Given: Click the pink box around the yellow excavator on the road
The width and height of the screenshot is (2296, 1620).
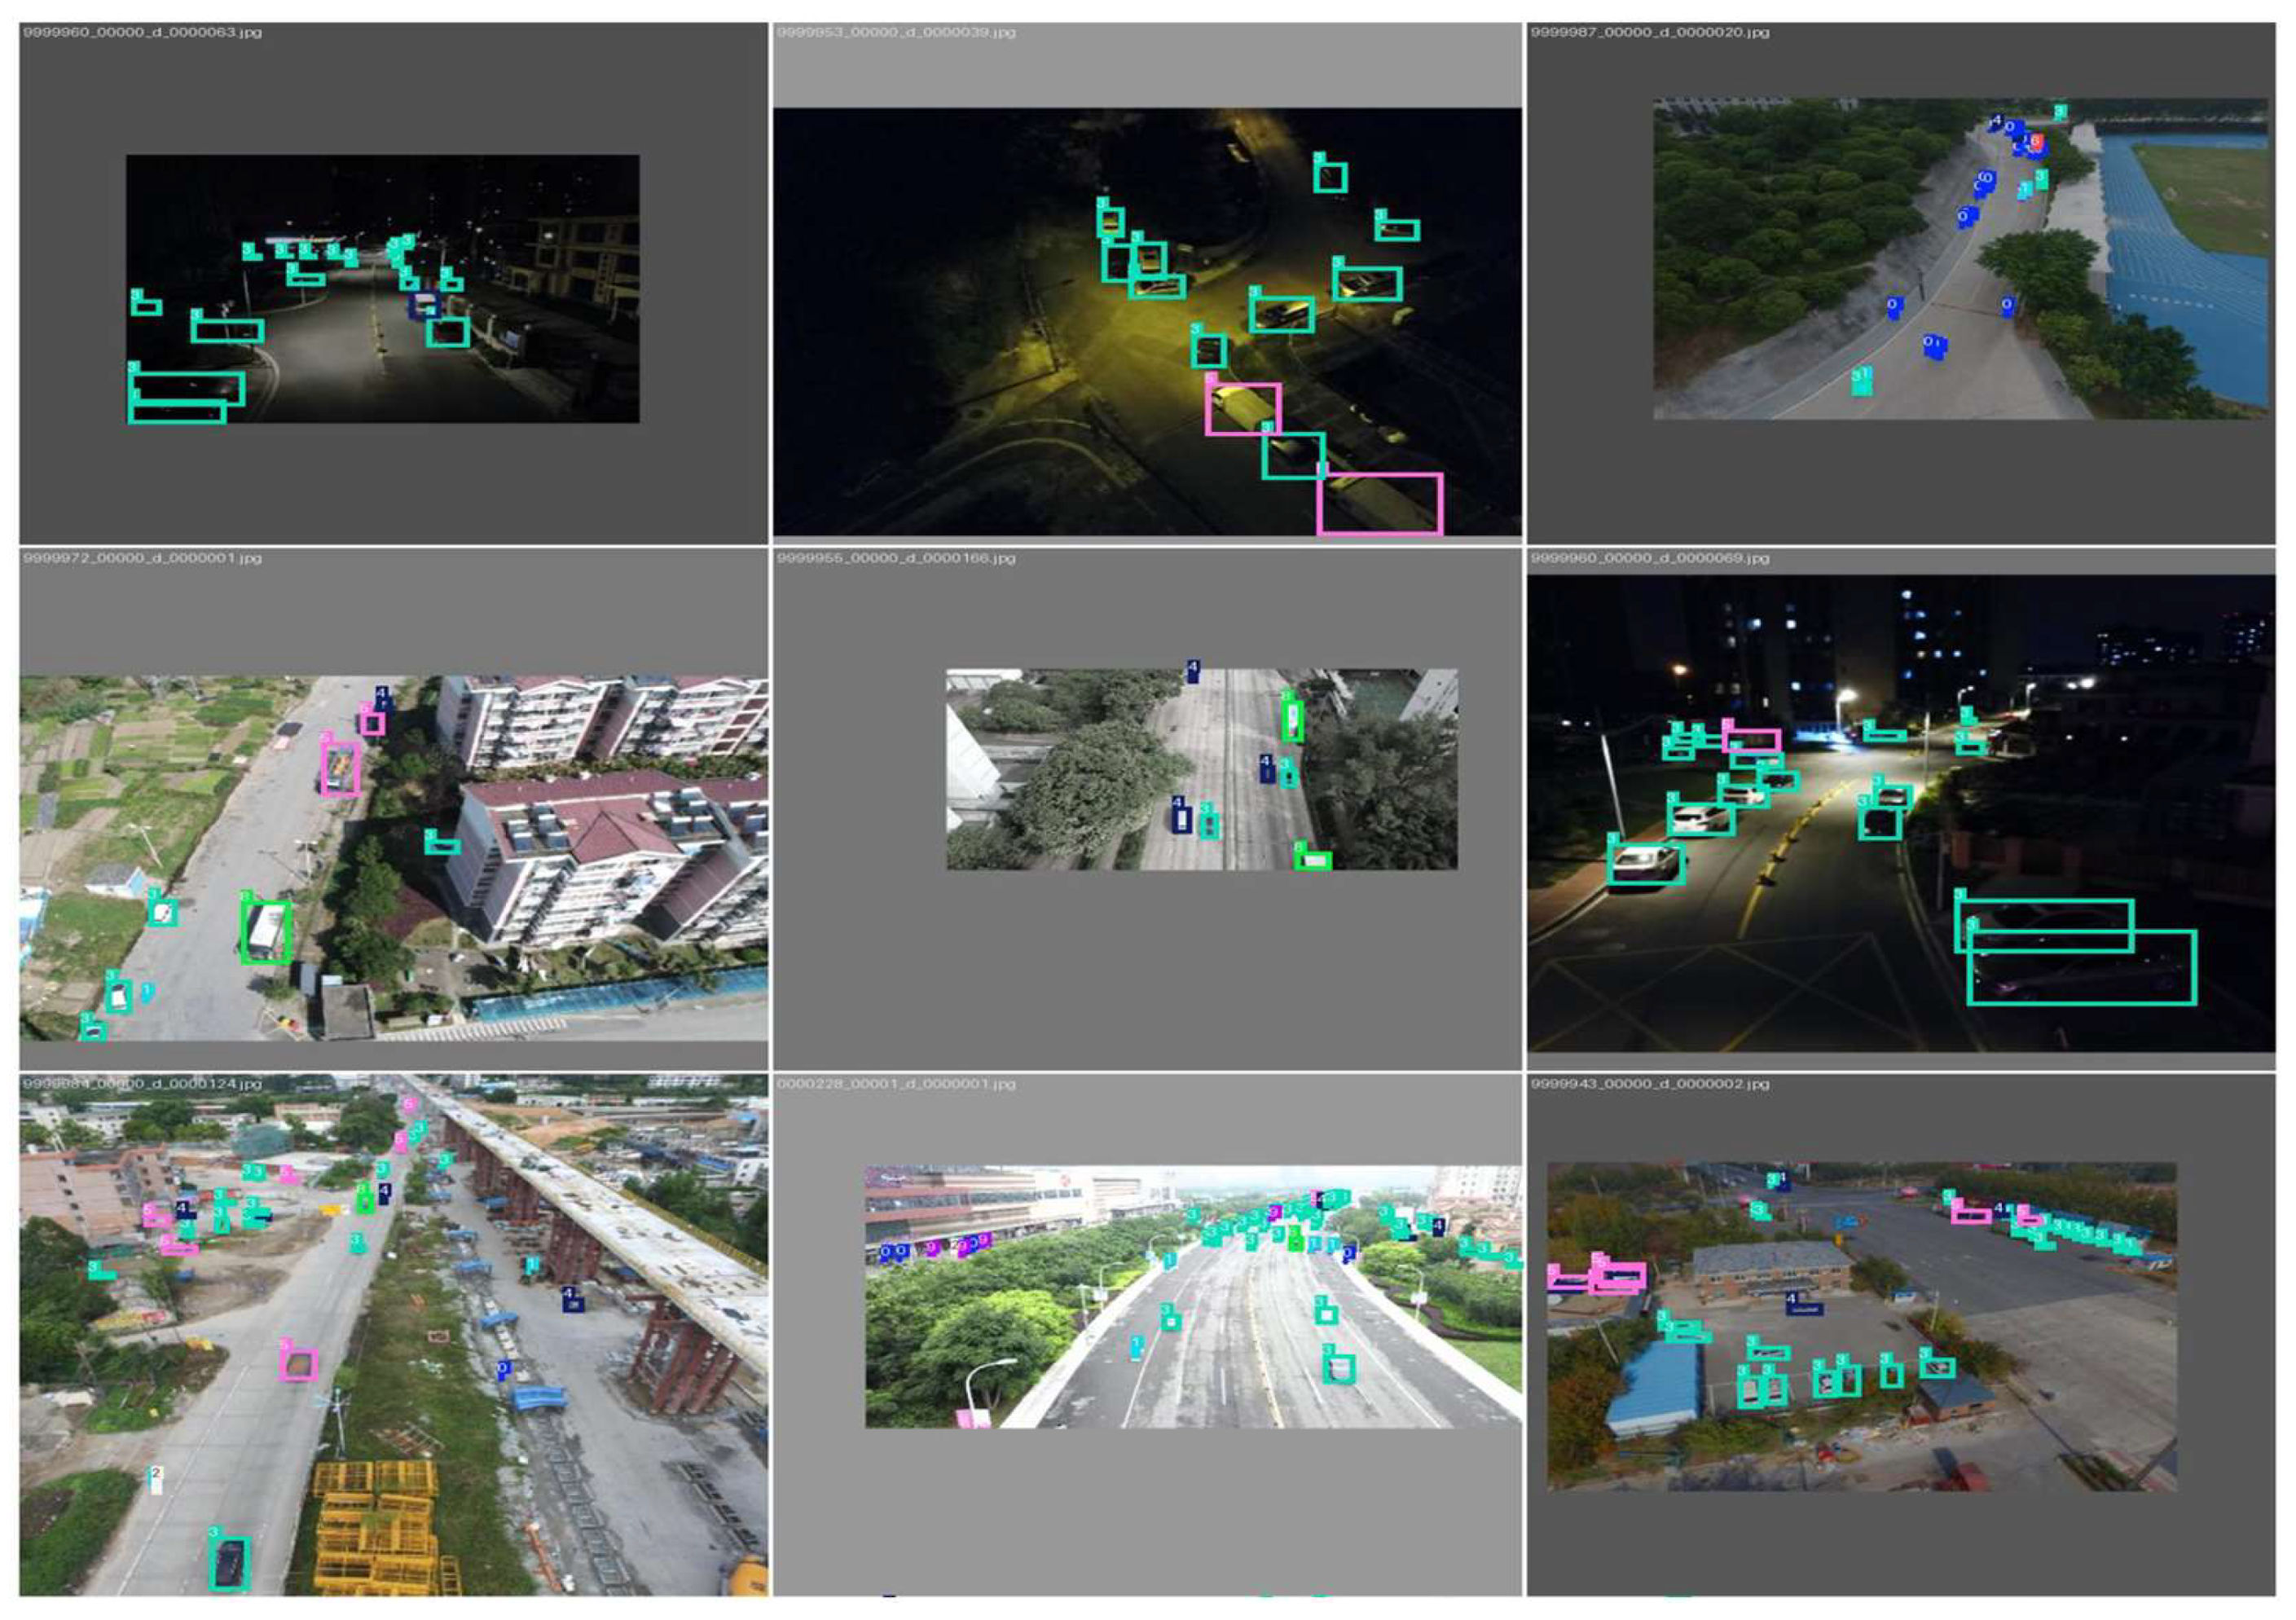Looking at the screenshot, I should [341, 769].
